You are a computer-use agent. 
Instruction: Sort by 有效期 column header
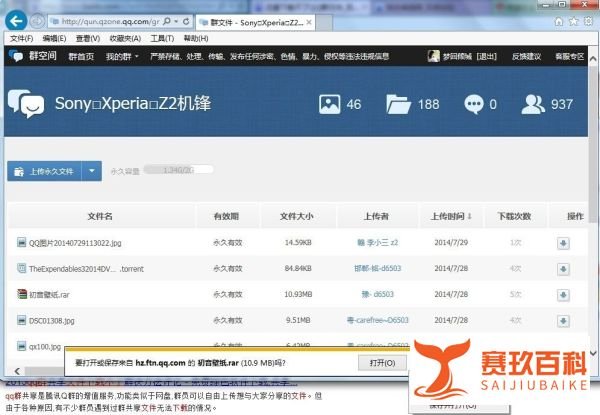tap(226, 216)
